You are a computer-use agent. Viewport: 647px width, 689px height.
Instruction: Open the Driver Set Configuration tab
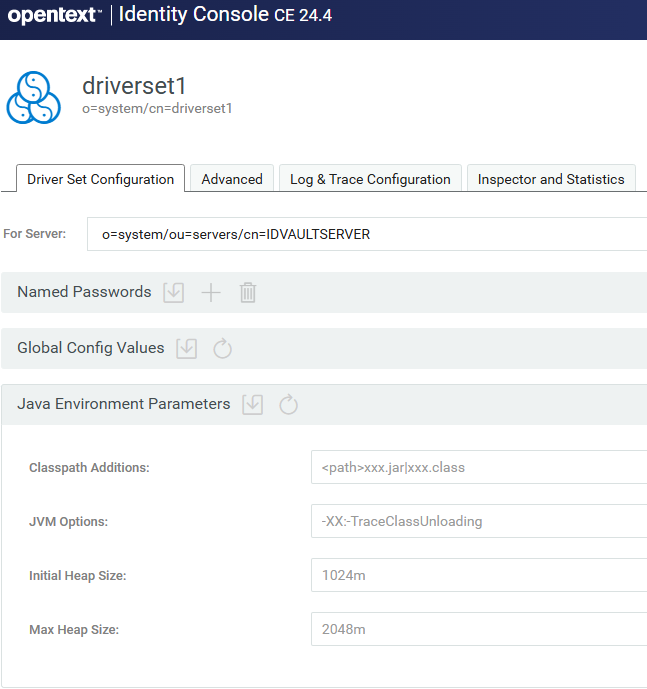pos(101,179)
